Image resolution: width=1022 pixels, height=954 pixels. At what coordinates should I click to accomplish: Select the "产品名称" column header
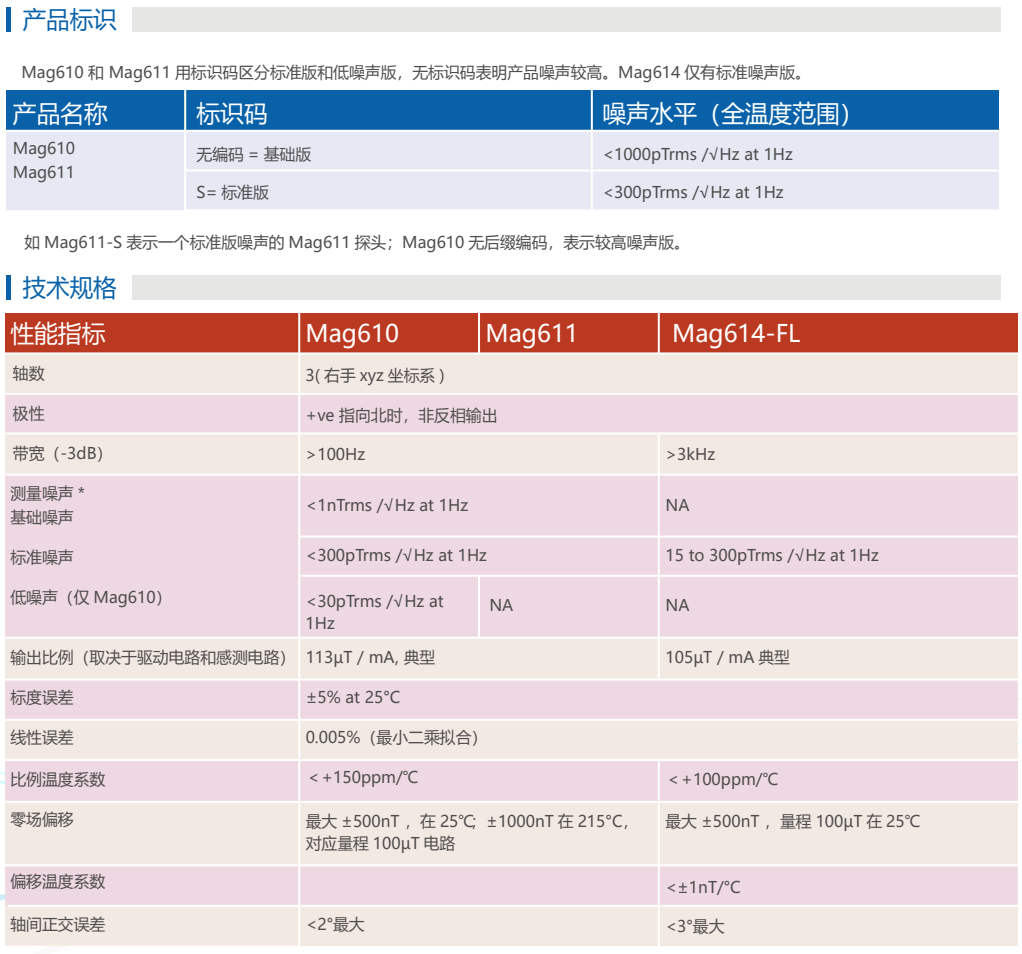pos(60,113)
